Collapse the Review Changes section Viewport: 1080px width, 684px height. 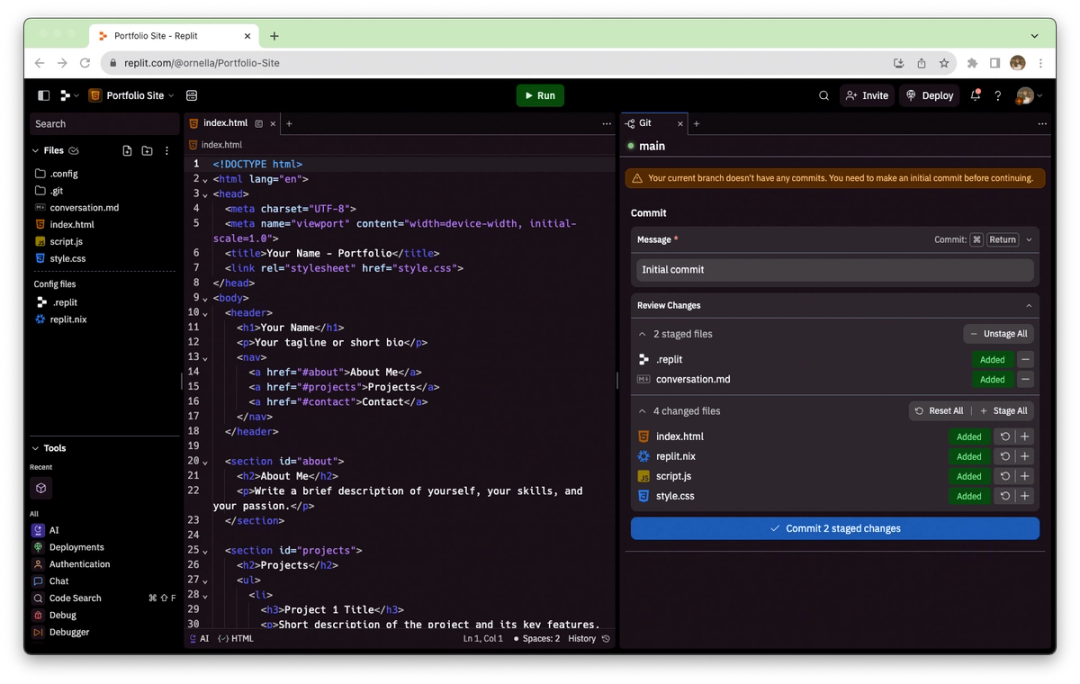tap(1029, 305)
